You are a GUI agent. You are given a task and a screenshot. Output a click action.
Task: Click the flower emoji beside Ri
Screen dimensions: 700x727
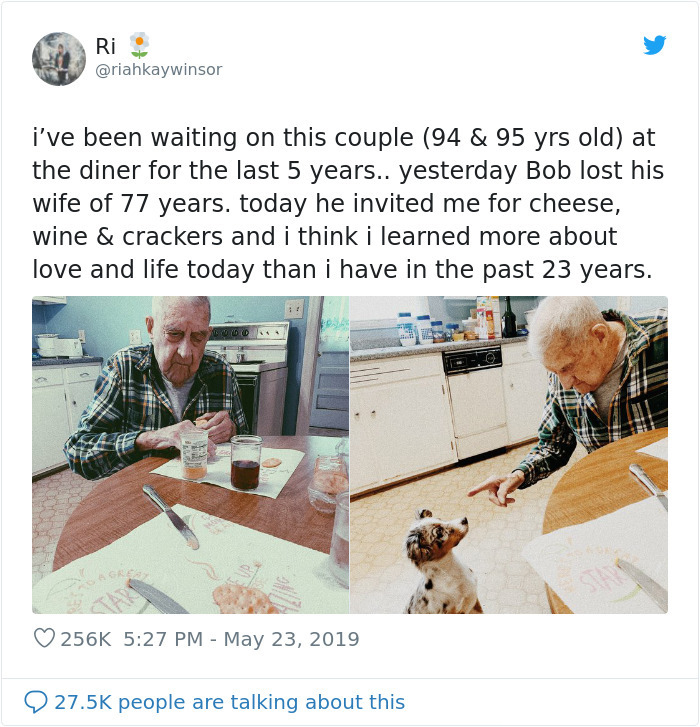(x=138, y=45)
